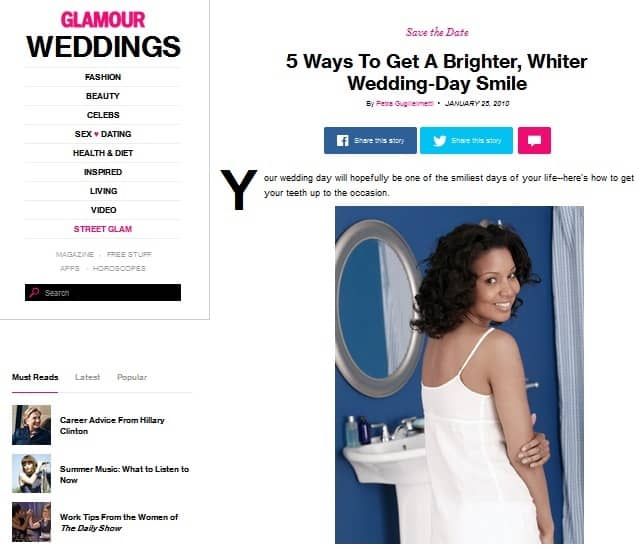Select Health & Diet from navigation
The width and height of the screenshot is (640, 549).
(103, 153)
